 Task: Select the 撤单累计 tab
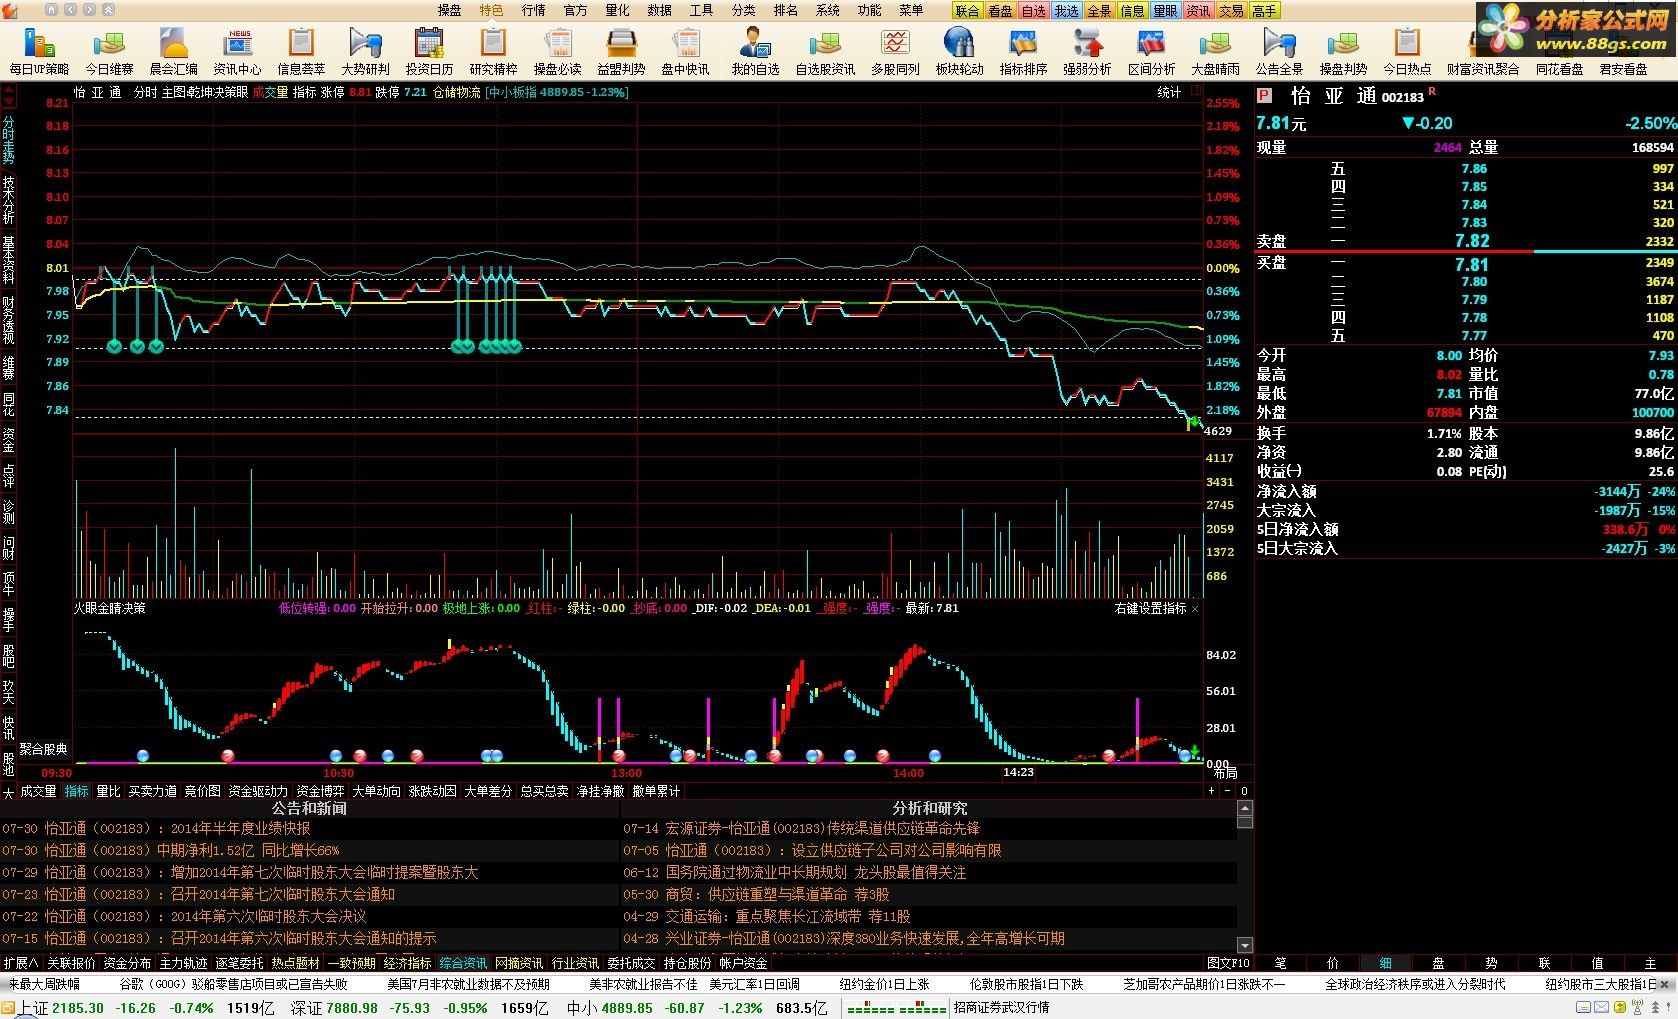(656, 791)
